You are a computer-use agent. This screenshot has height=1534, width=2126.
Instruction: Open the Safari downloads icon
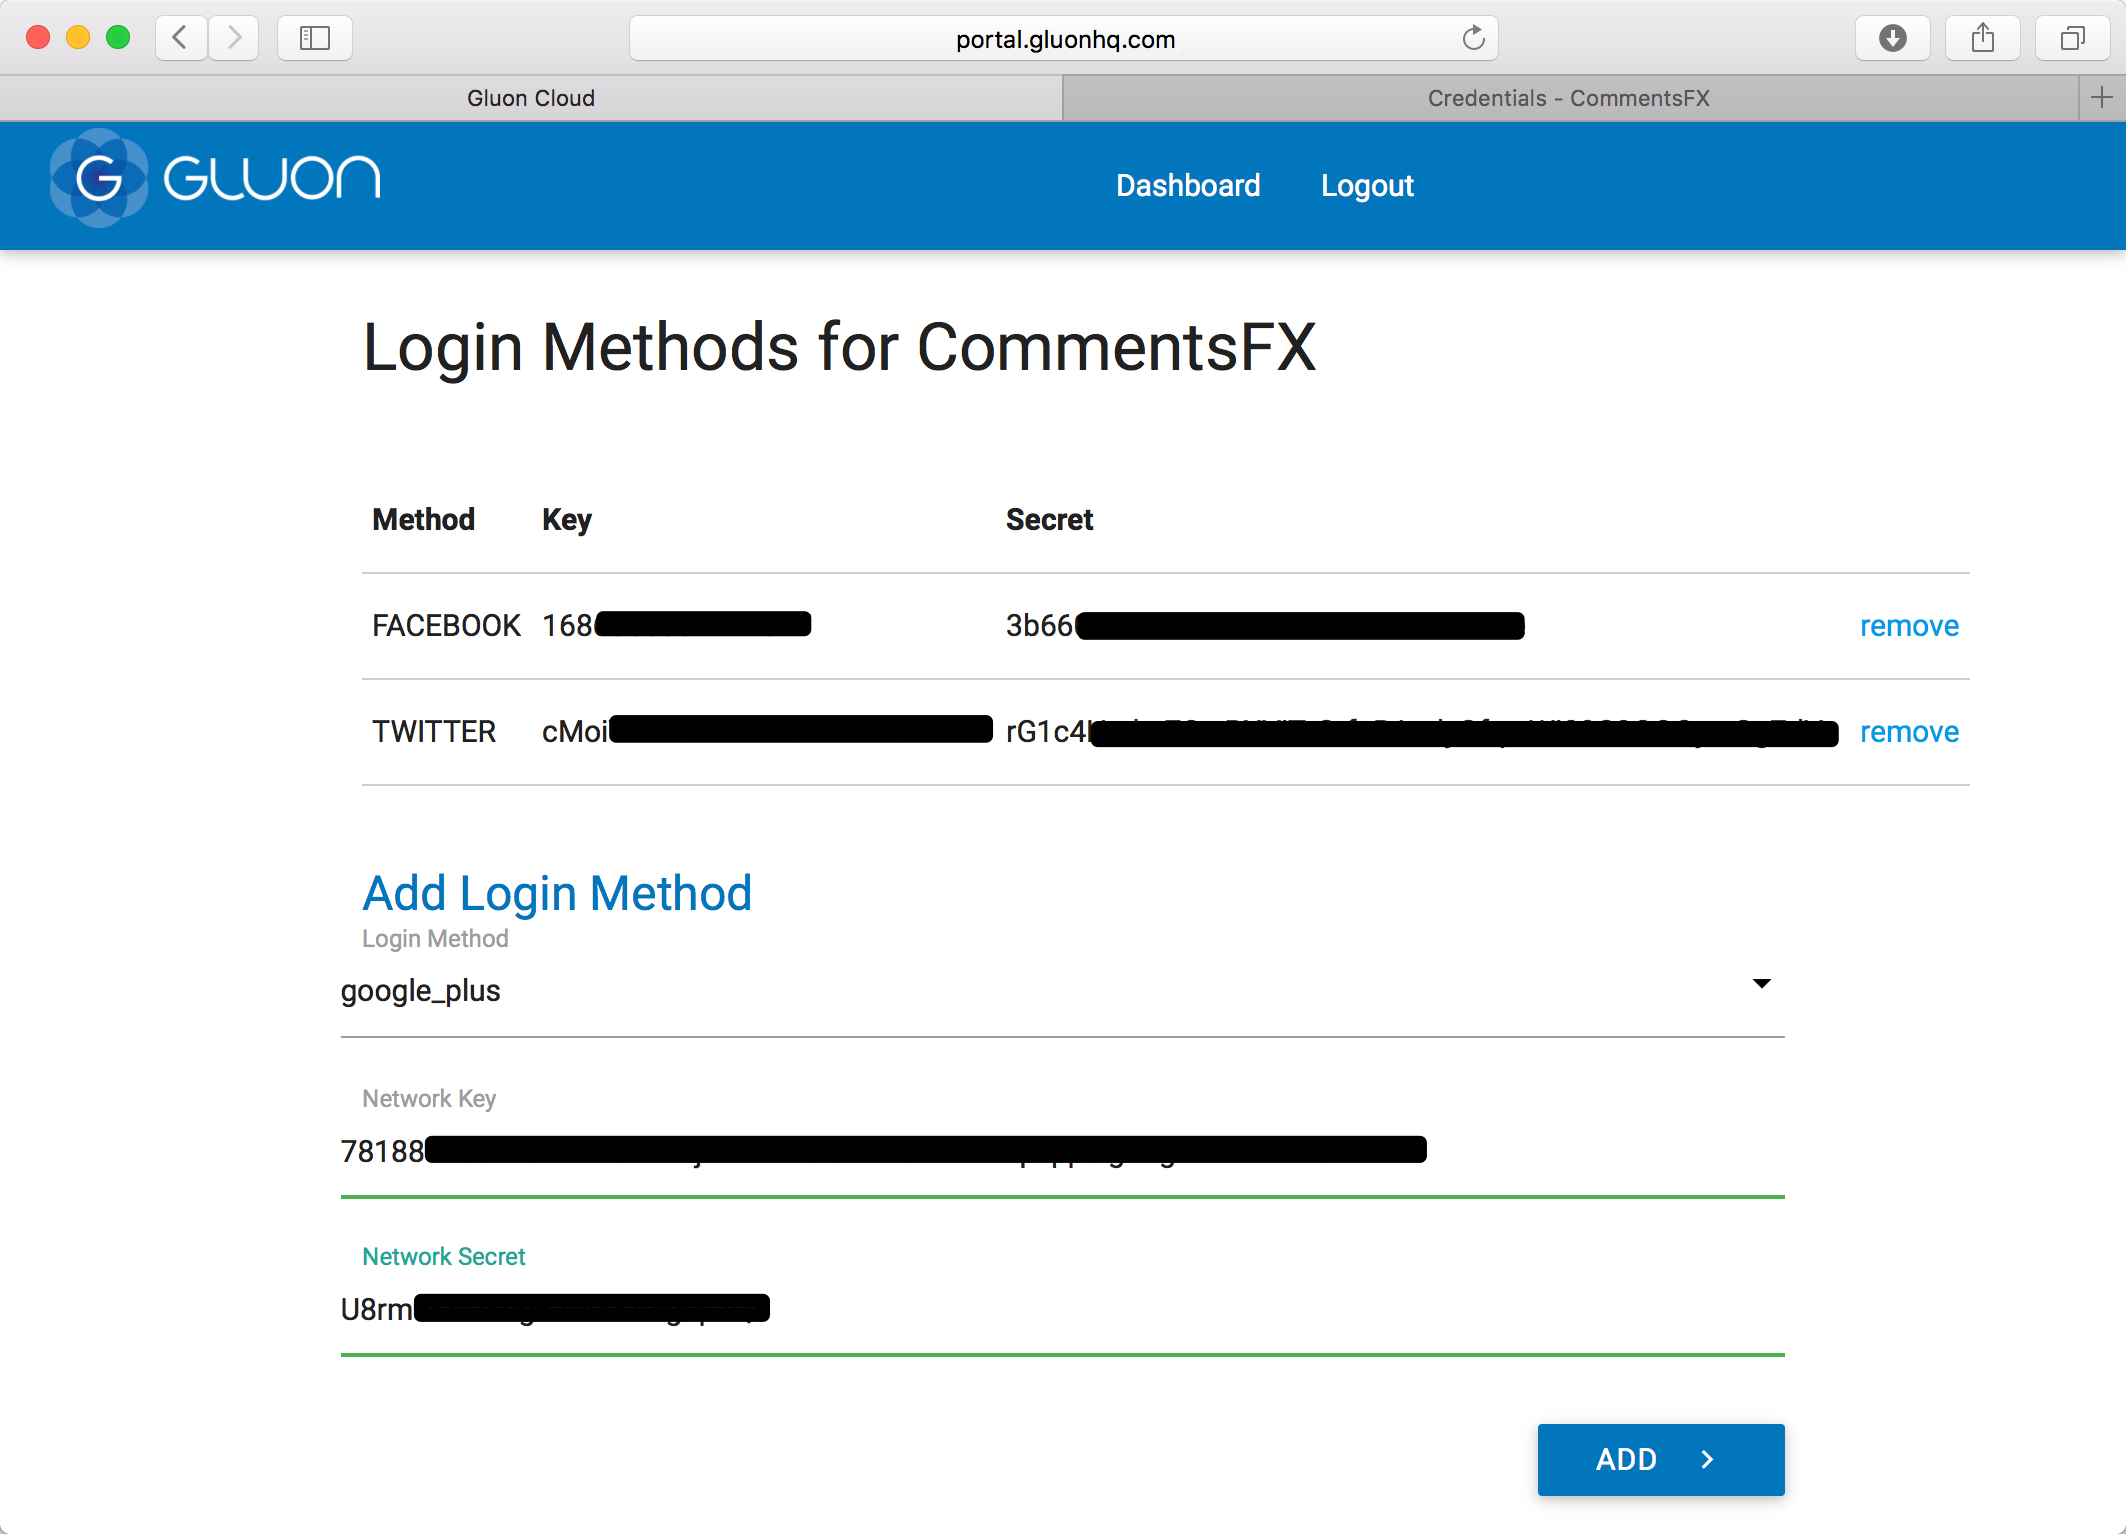[x=1892, y=38]
